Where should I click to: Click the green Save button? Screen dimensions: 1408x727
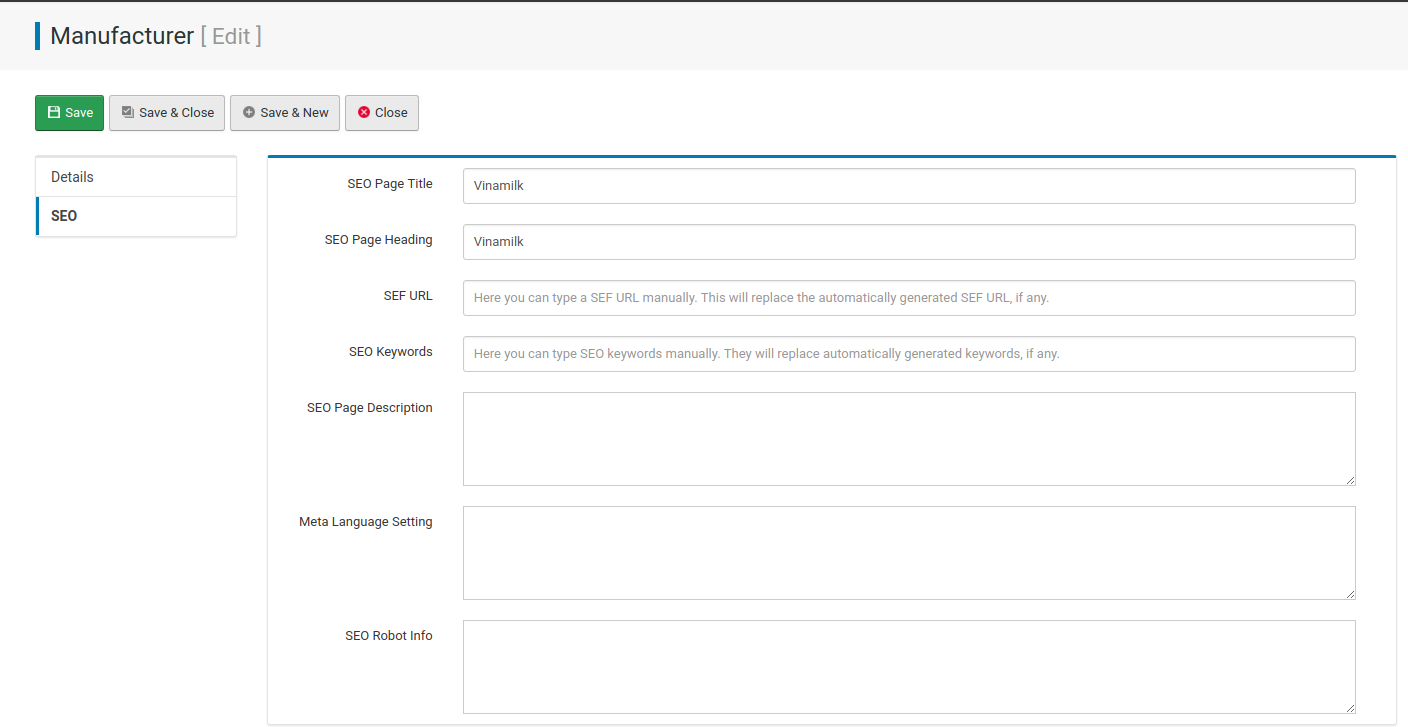69,113
